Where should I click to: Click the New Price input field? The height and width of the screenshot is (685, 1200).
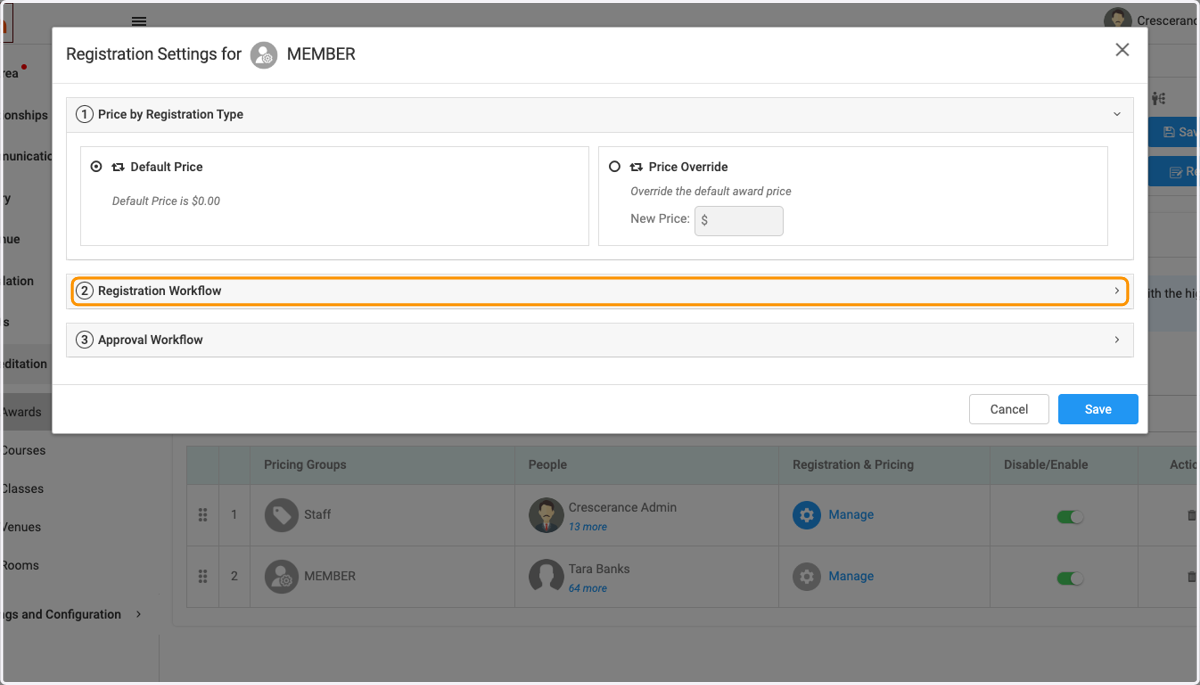(739, 220)
